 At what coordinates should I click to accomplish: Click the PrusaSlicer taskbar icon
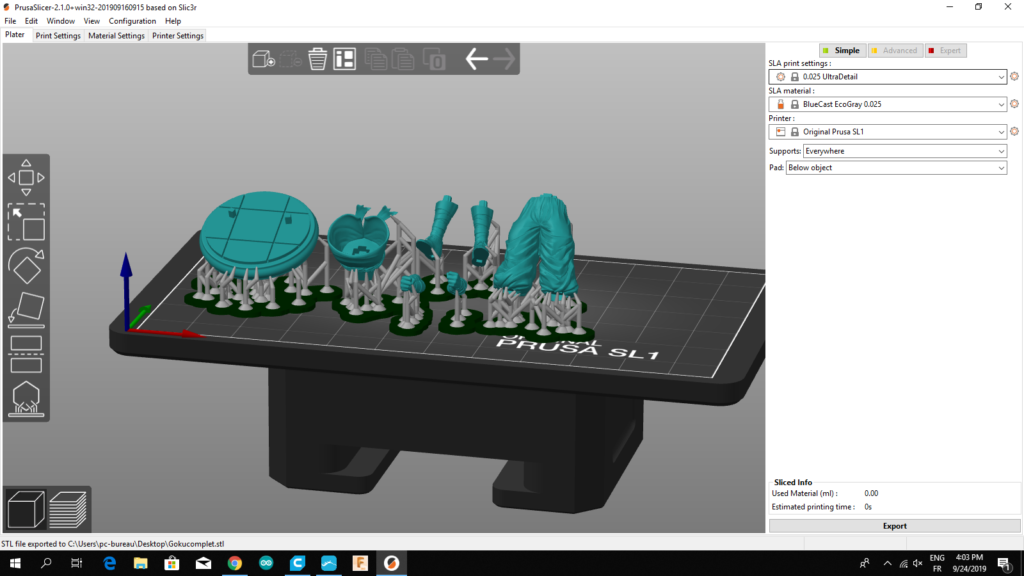tap(391, 563)
